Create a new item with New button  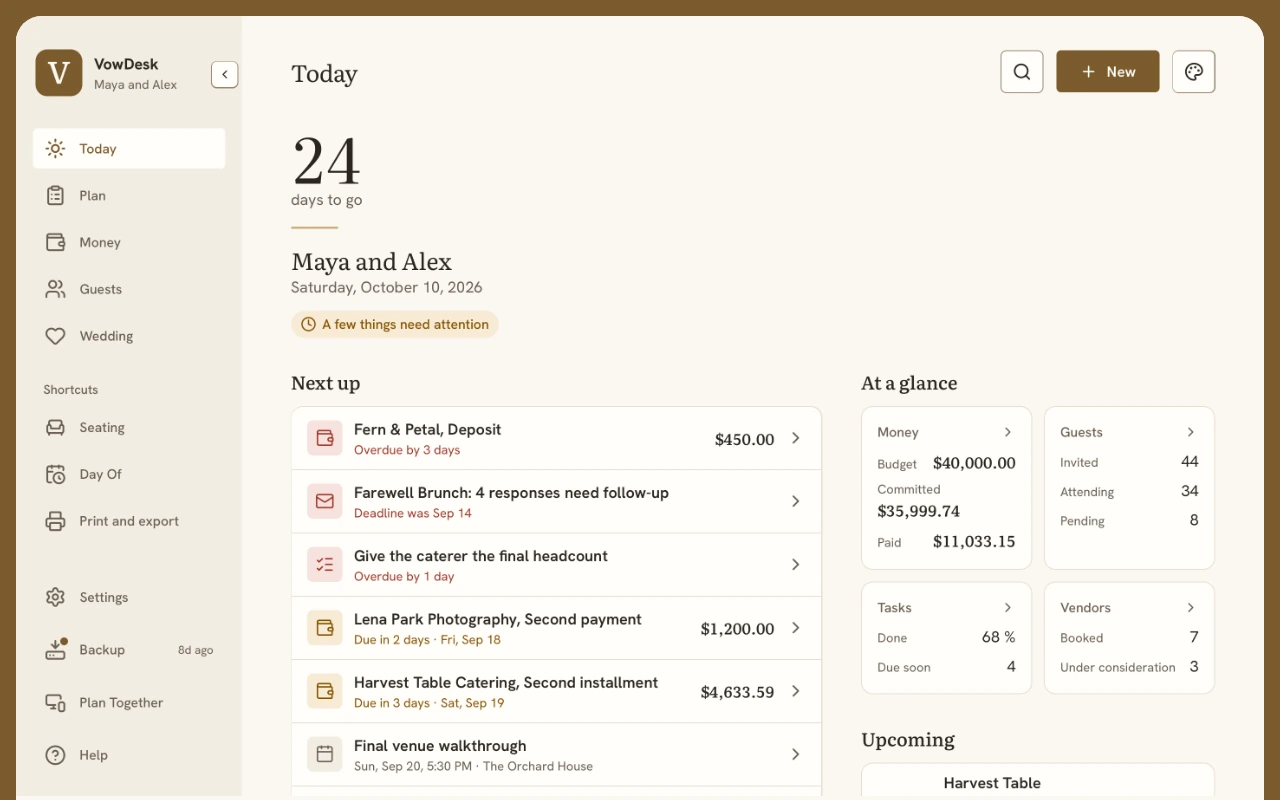click(x=1108, y=72)
